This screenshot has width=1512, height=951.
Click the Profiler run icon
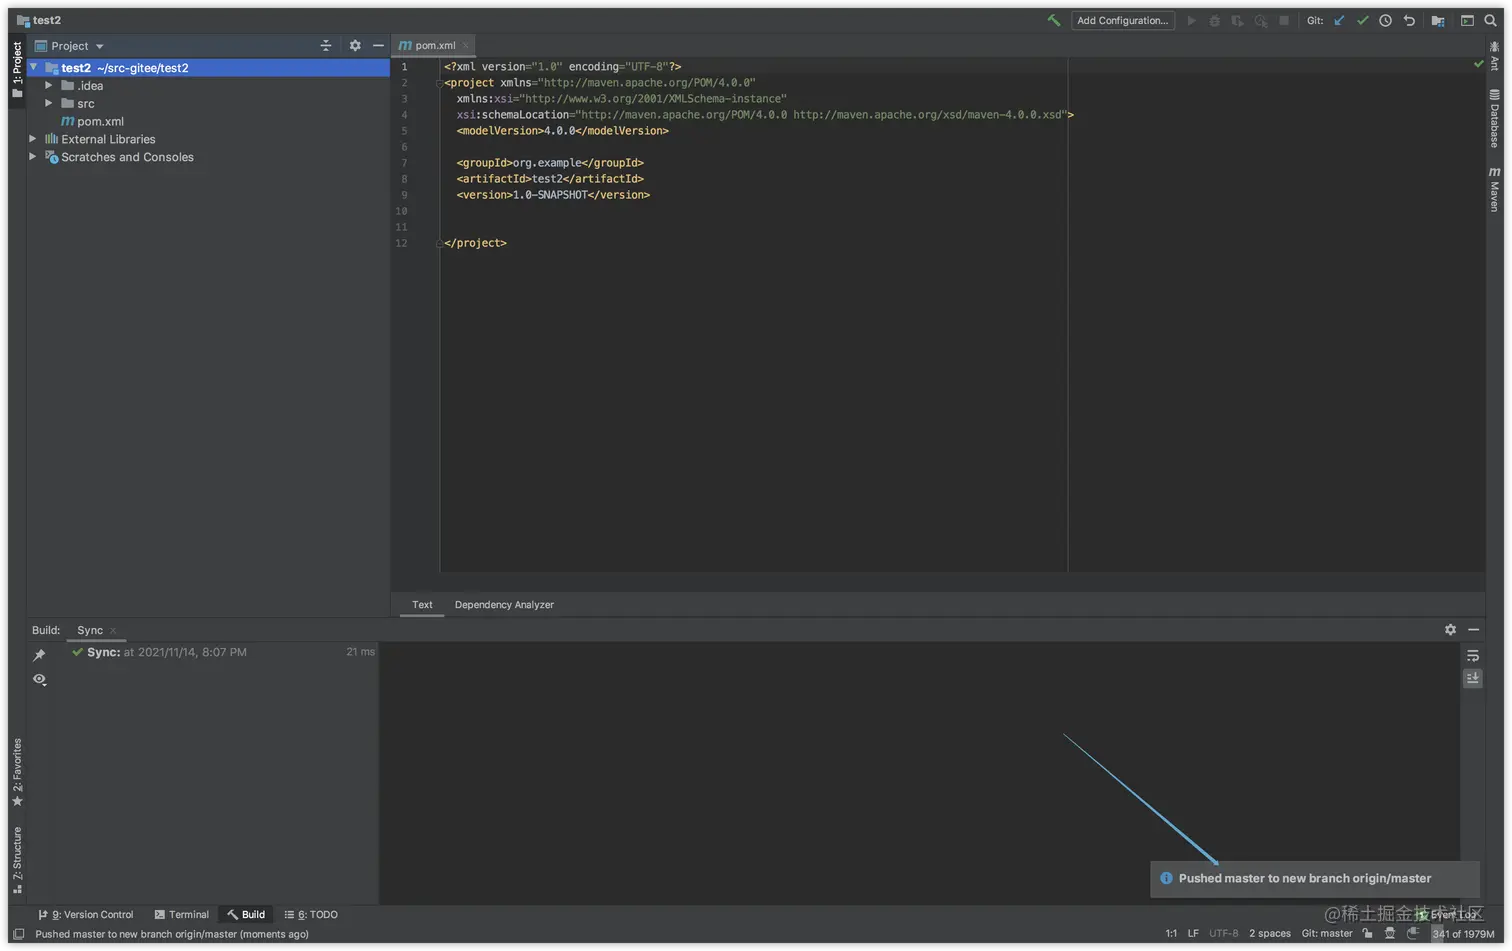pyautogui.click(x=1261, y=20)
